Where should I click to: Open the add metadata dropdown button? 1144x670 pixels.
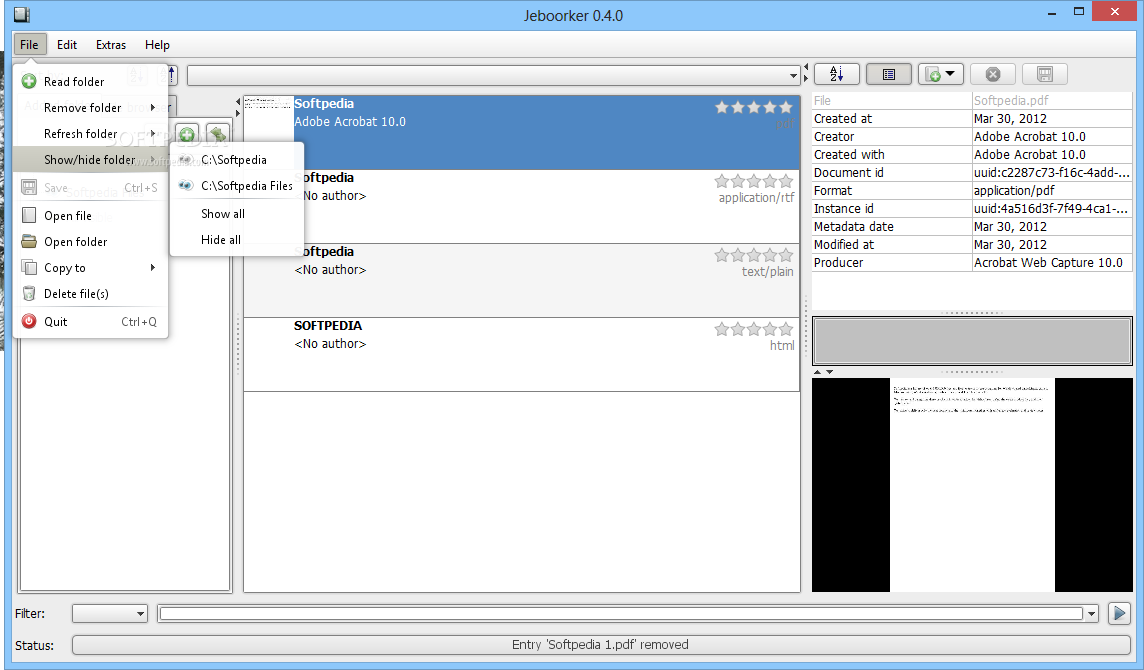[940, 74]
